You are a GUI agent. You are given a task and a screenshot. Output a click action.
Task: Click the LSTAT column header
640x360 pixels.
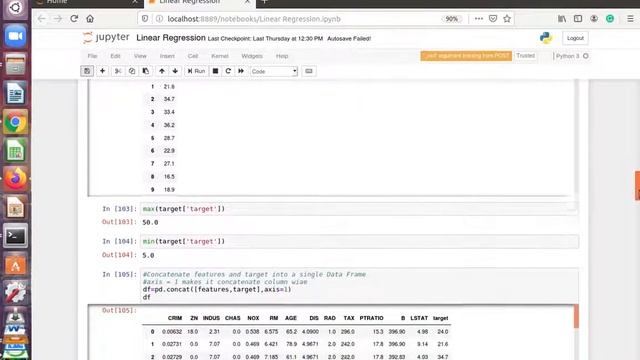pyautogui.click(x=419, y=318)
